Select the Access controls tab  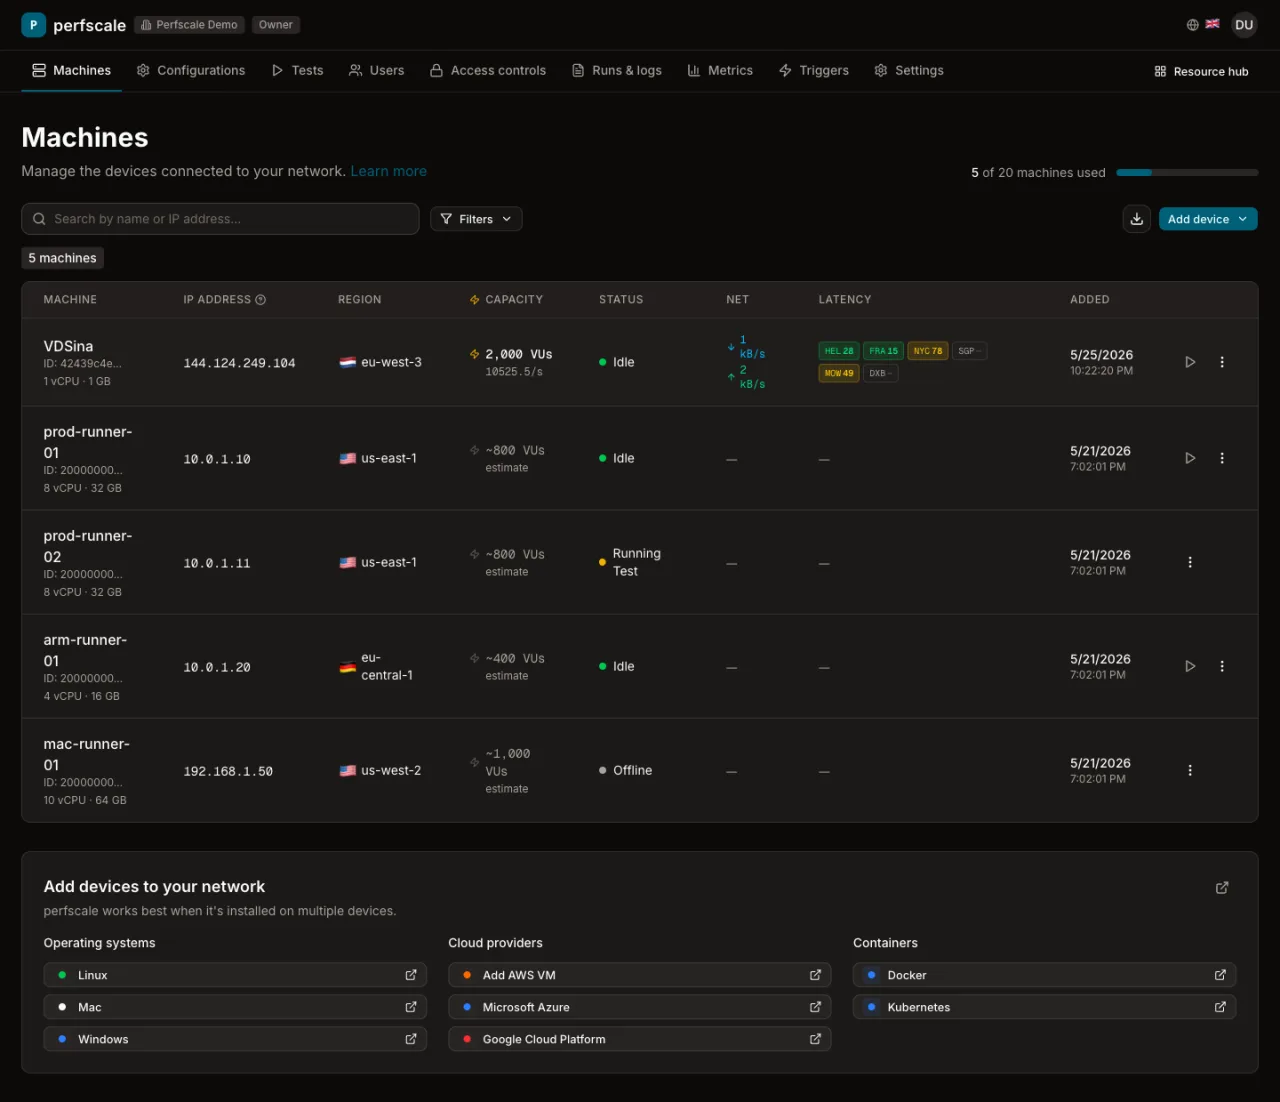[488, 71]
